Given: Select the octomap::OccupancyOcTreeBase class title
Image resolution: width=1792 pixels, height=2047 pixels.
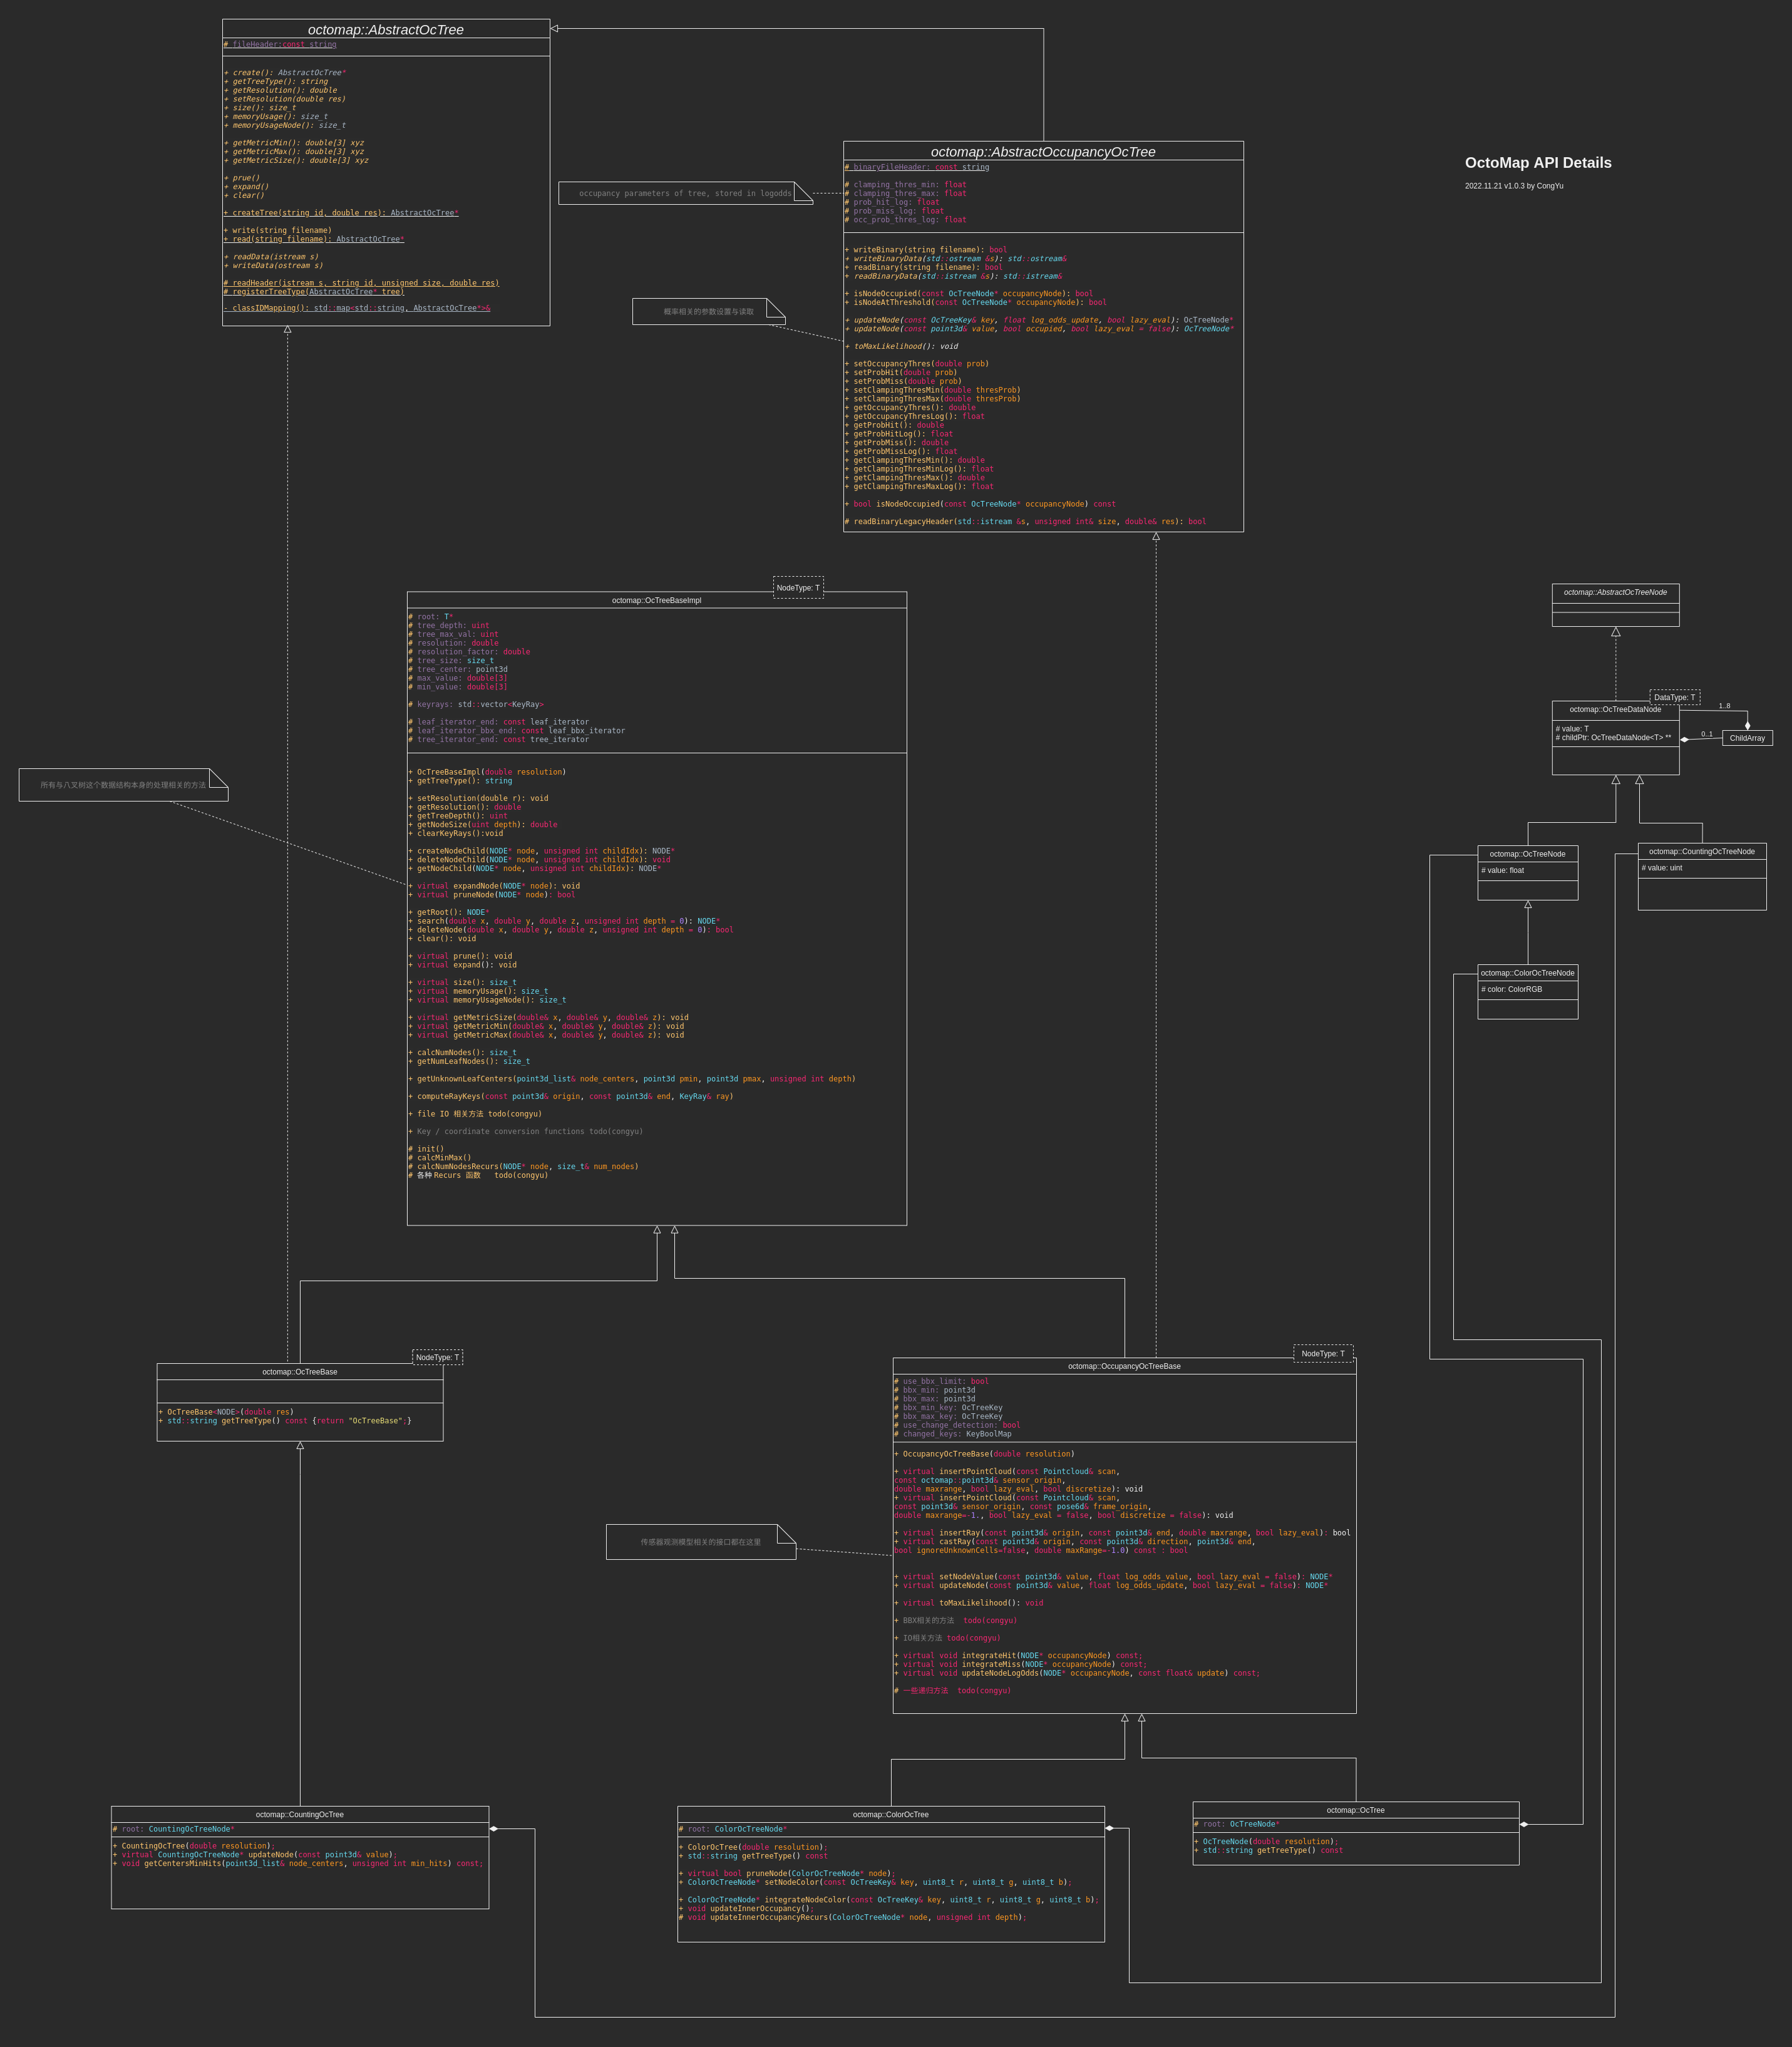Looking at the screenshot, I should [x=1123, y=1366].
